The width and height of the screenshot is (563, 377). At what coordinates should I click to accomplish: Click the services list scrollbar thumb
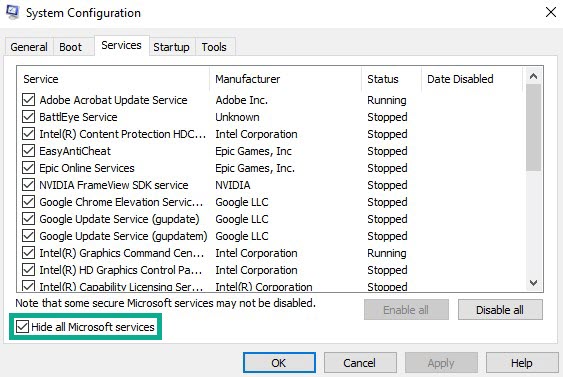(x=534, y=127)
